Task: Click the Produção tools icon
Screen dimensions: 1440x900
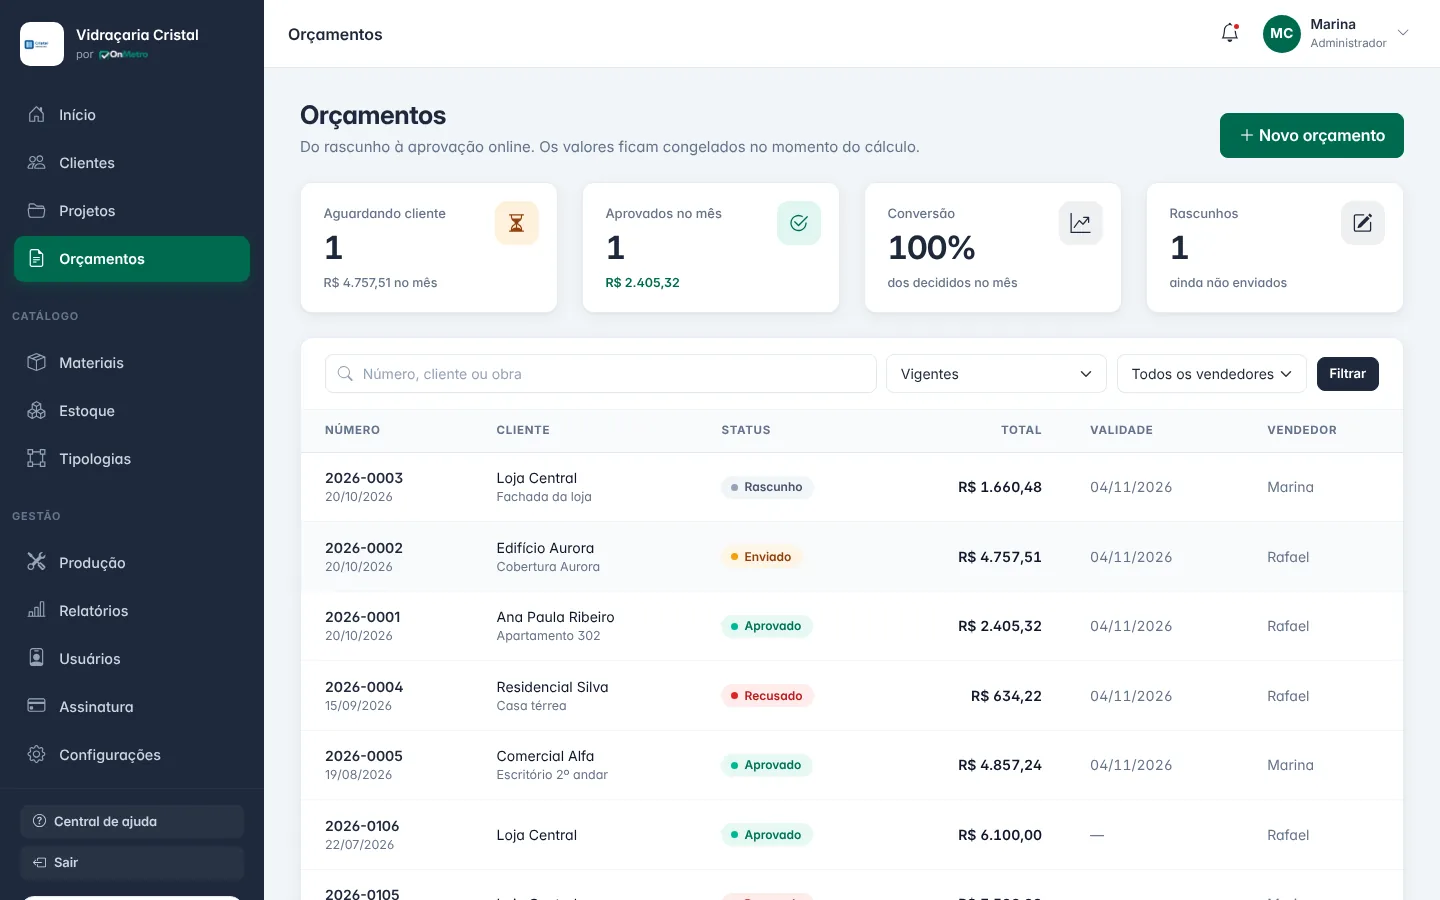Action: (x=37, y=563)
